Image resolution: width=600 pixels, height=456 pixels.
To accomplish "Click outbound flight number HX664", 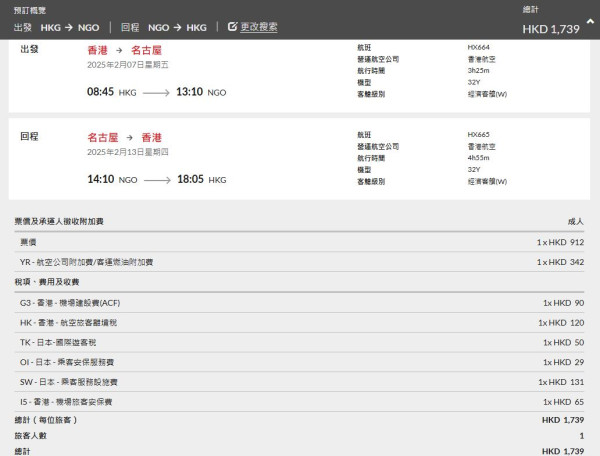I will [x=478, y=47].
